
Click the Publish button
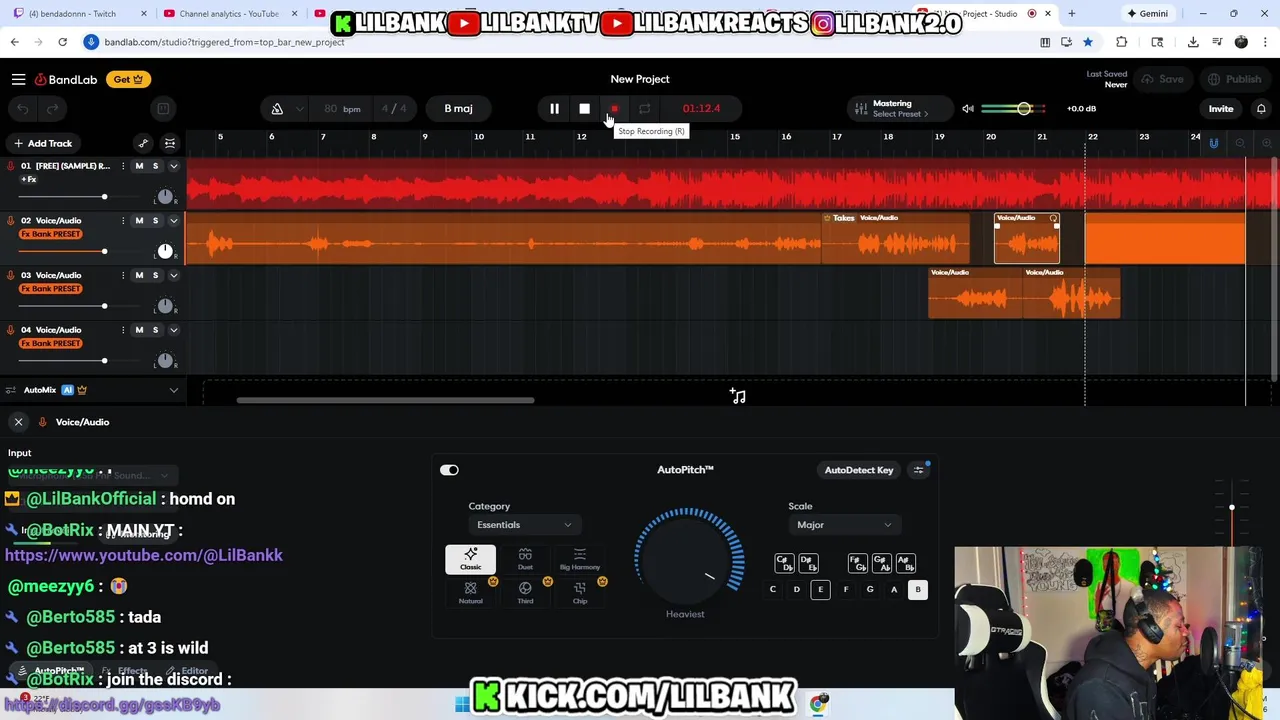[x=1234, y=79]
